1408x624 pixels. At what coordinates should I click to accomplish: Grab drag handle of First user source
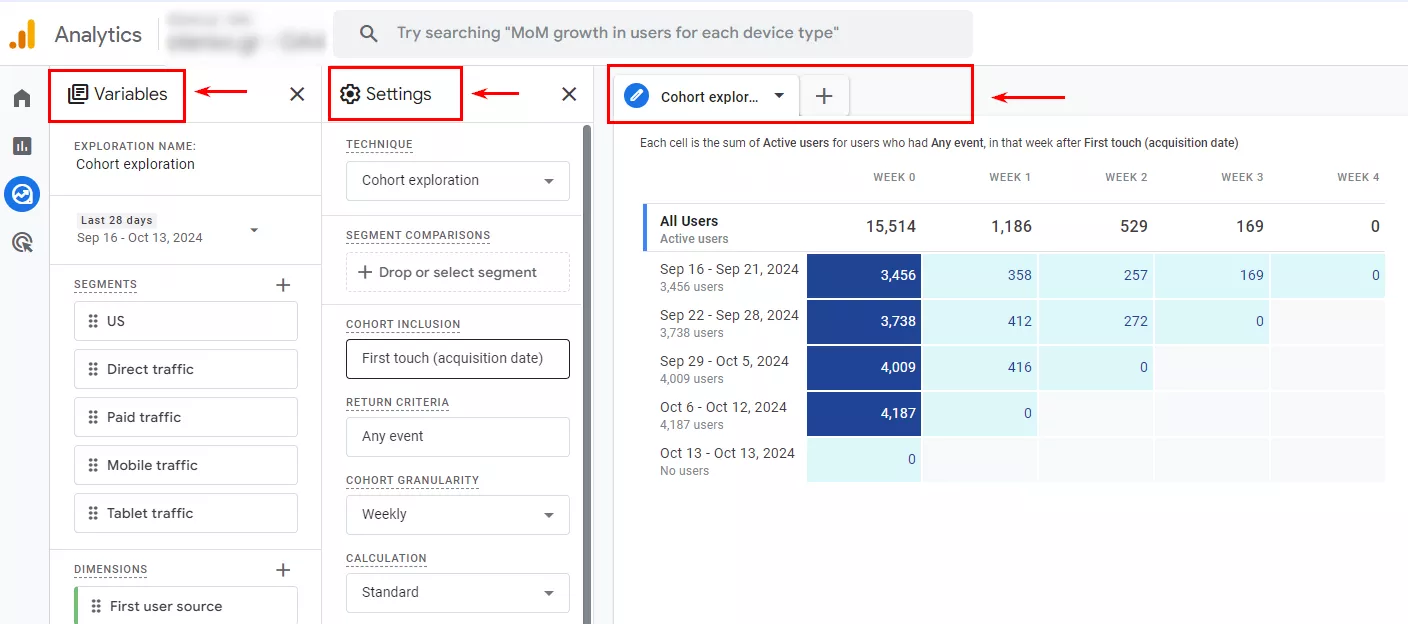tap(96, 606)
